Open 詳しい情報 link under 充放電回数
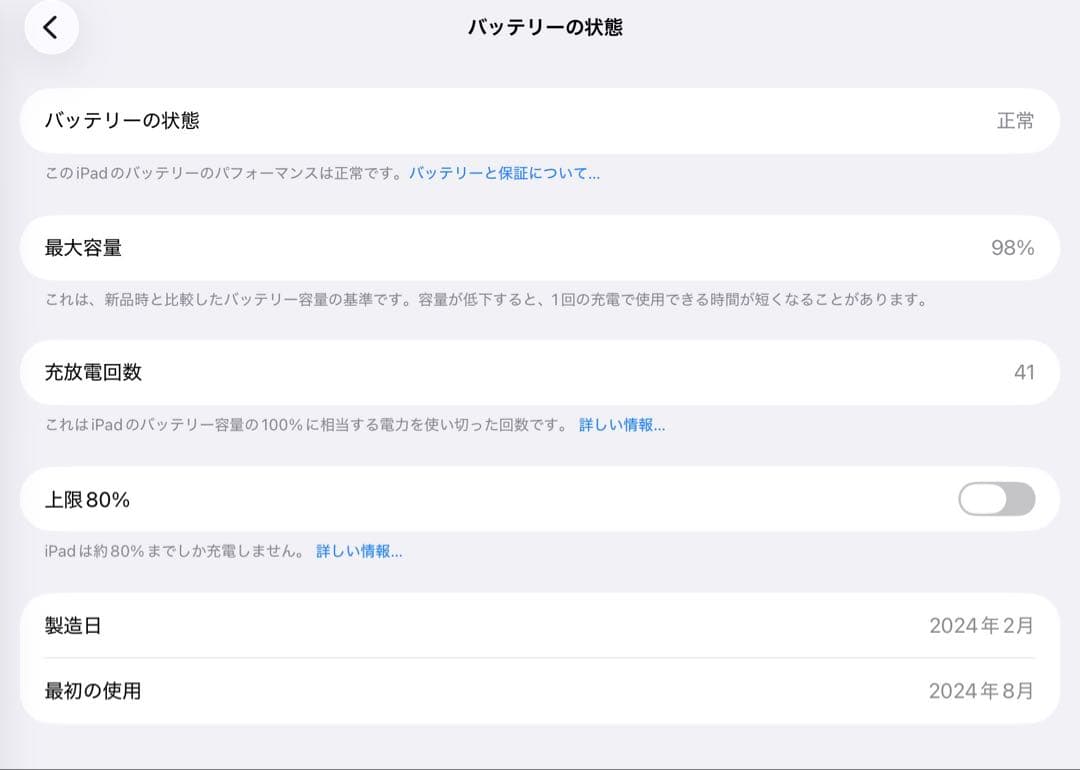This screenshot has width=1080, height=770. [x=622, y=424]
